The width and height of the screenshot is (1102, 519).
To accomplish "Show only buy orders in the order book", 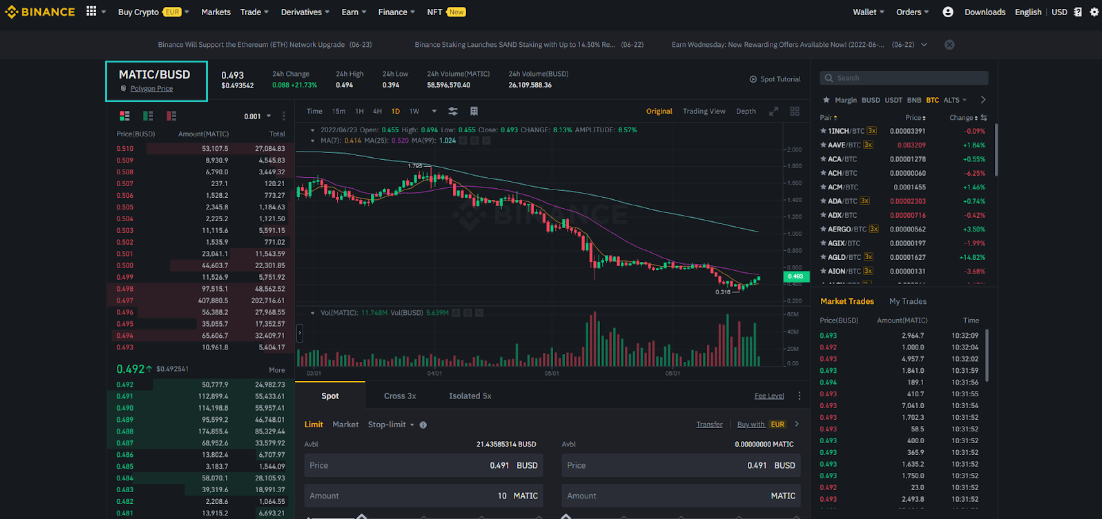I will click(x=148, y=115).
